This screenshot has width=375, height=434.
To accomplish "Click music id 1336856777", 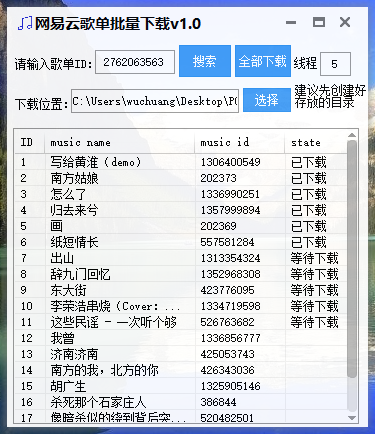I will click(x=230, y=338).
